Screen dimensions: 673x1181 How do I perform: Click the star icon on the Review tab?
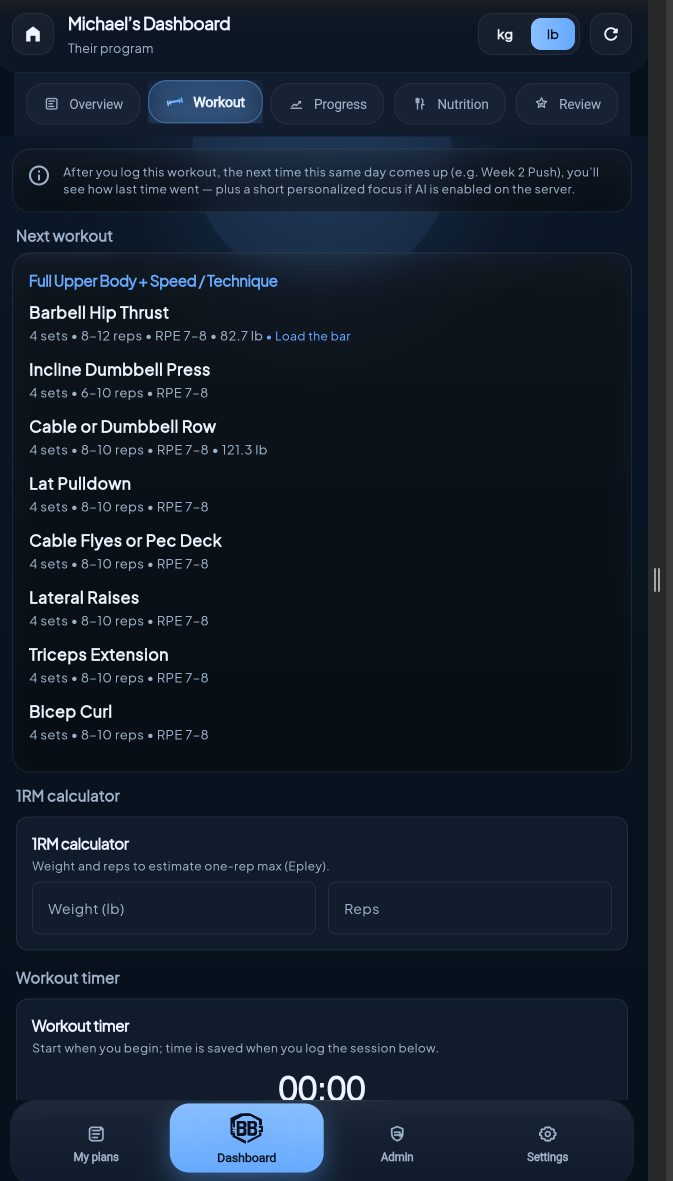(541, 104)
